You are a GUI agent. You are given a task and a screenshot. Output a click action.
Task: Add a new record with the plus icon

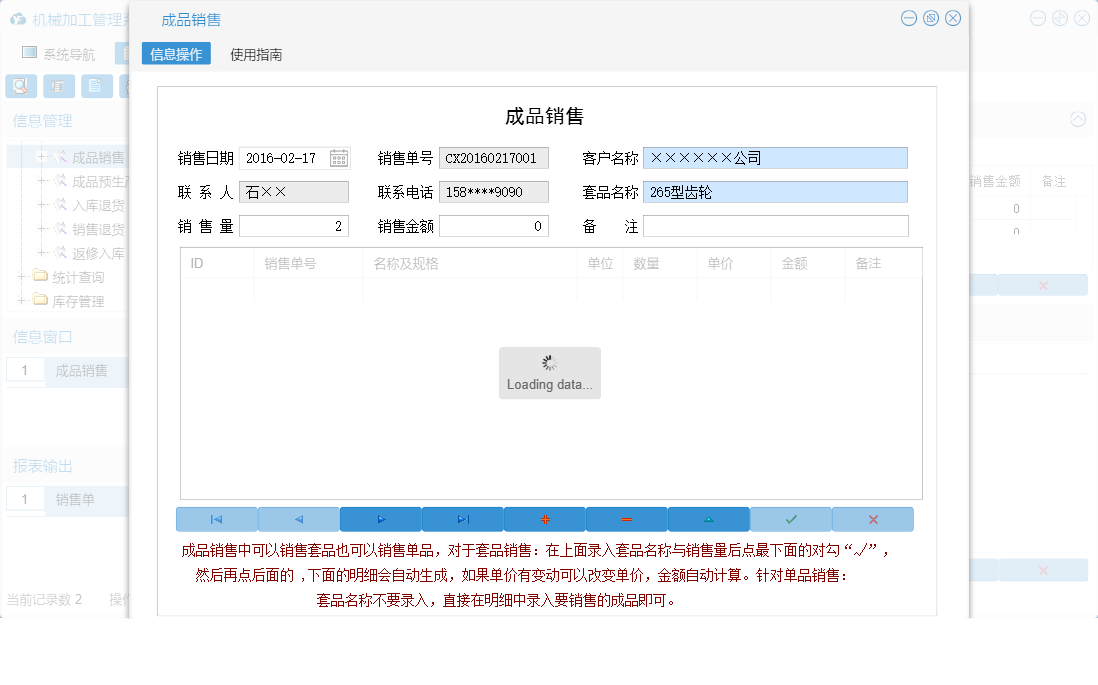545,518
